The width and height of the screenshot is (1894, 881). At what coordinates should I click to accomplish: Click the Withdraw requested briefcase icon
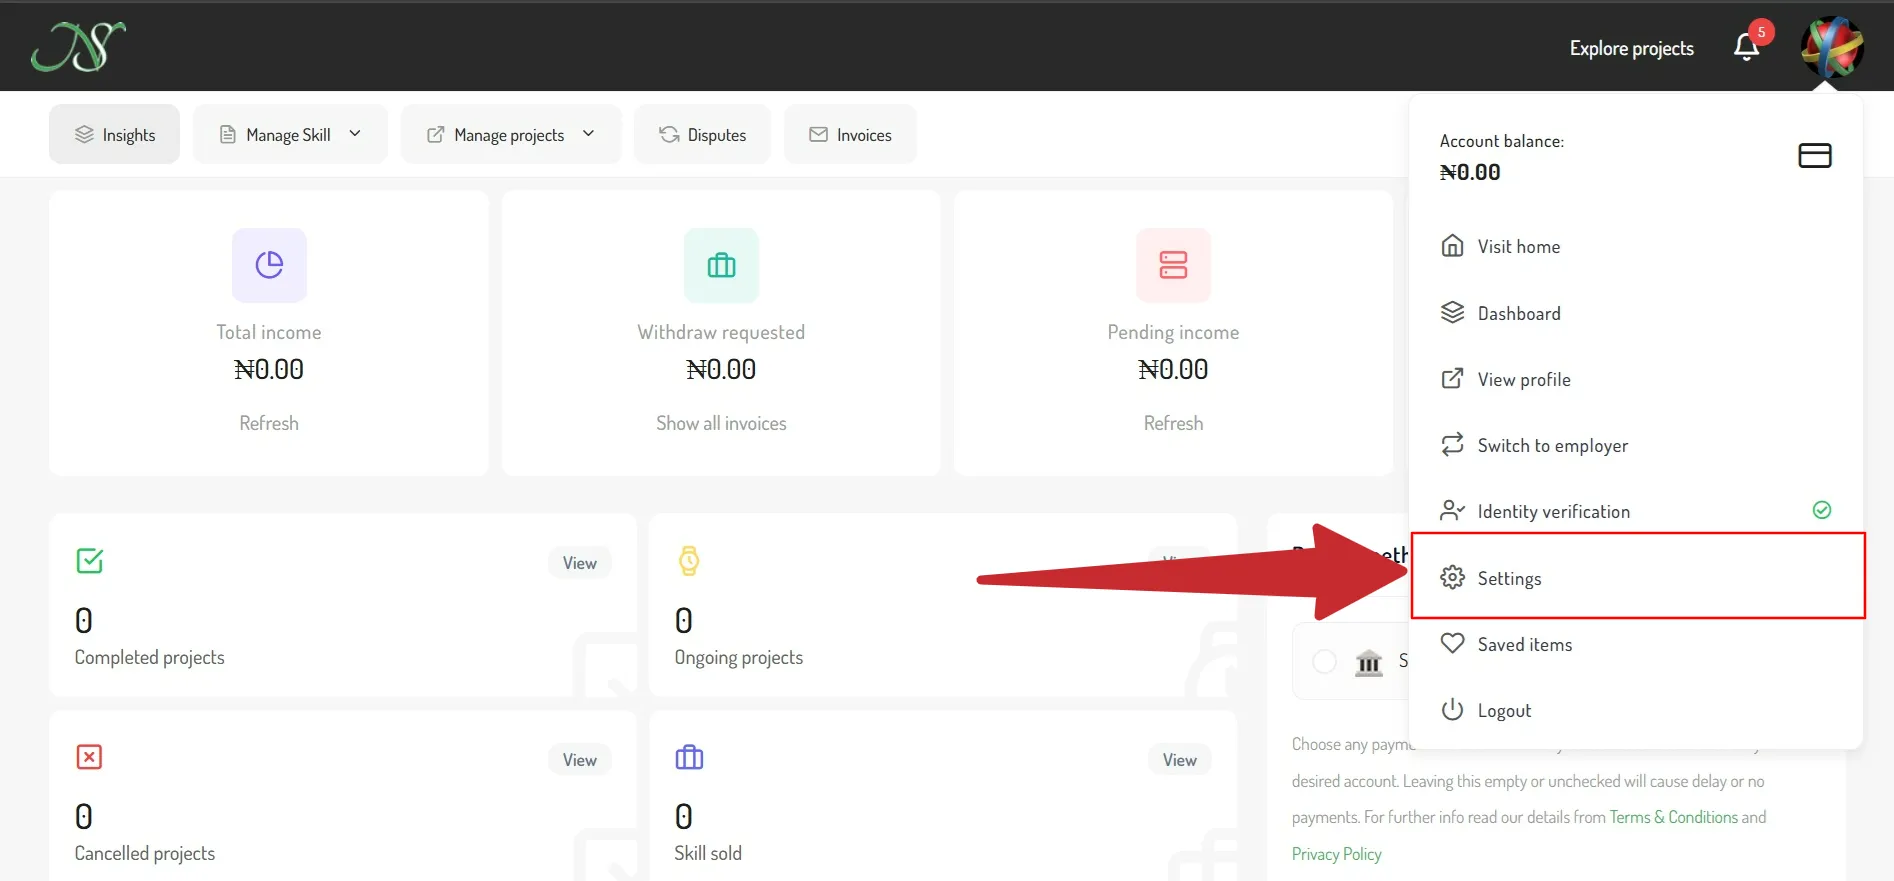click(721, 265)
